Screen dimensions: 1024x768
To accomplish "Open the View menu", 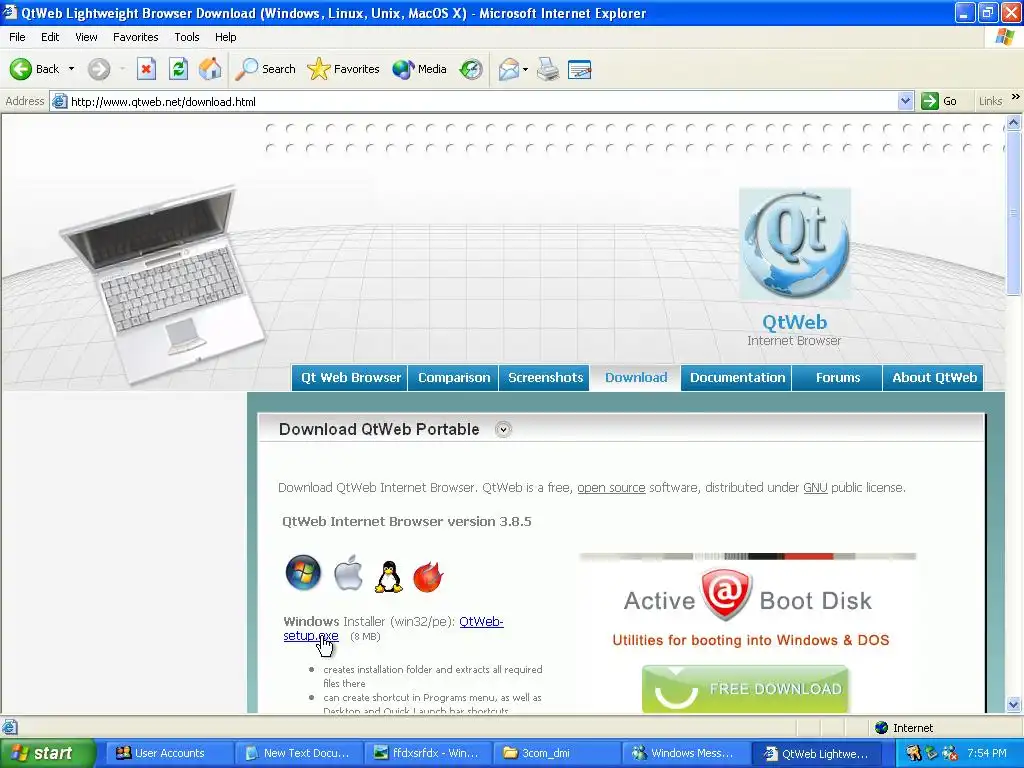I will [86, 37].
